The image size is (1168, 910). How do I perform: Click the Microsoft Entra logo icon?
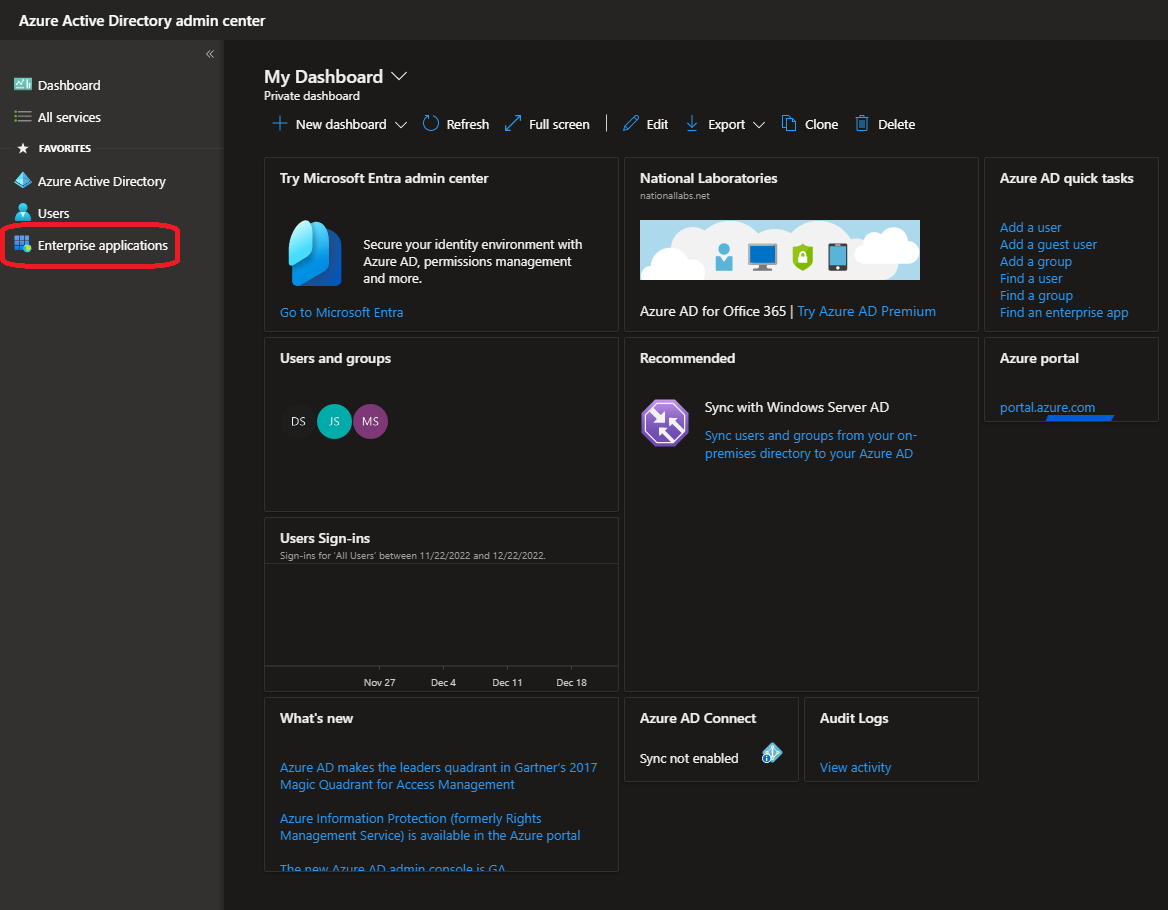315,254
